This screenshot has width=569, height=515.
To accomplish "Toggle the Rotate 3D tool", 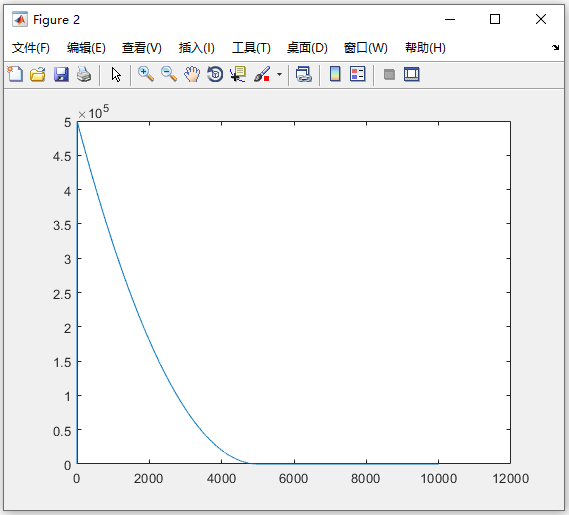I will [x=215, y=74].
